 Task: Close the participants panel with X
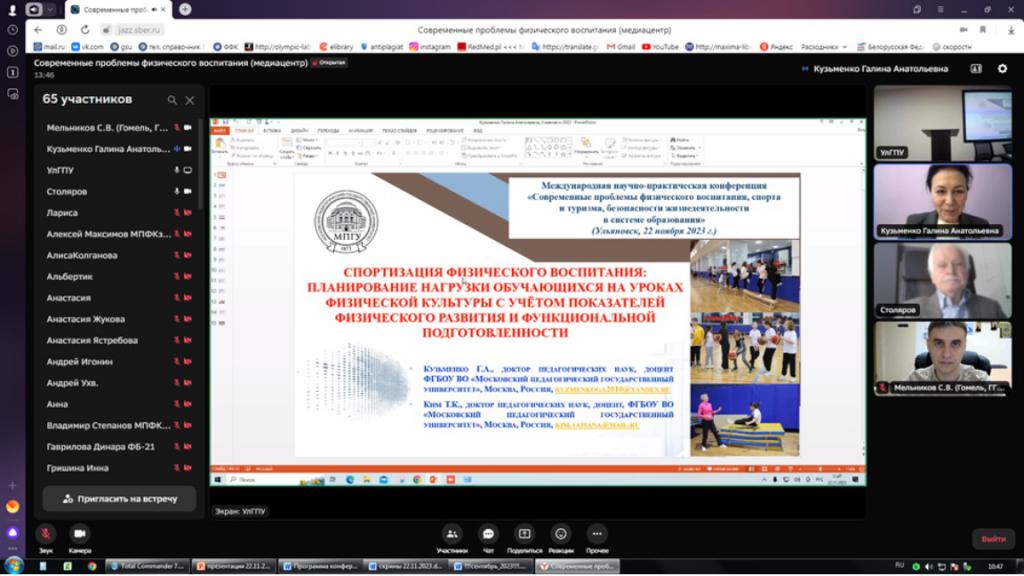(190, 100)
